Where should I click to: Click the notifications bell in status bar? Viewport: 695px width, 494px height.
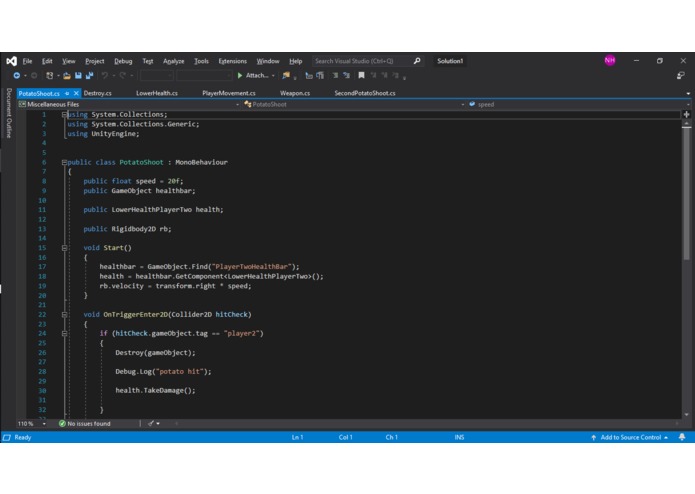[x=682, y=437]
